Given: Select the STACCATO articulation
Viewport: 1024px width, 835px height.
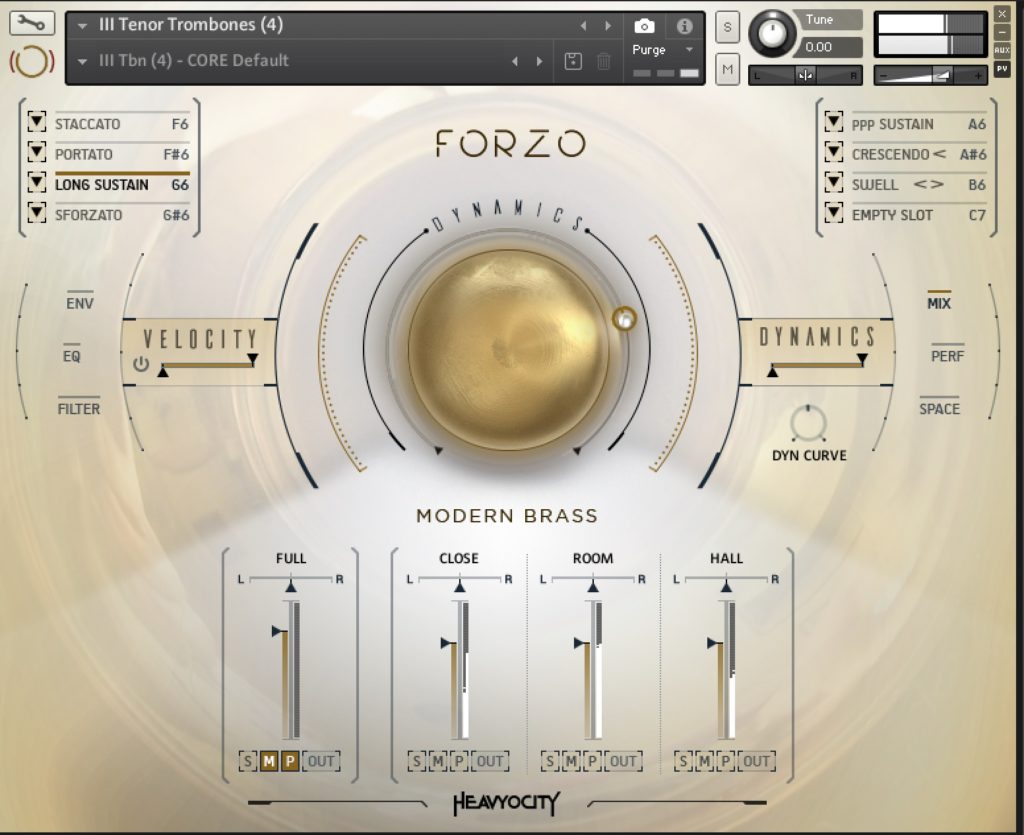Looking at the screenshot, I should (x=122, y=124).
